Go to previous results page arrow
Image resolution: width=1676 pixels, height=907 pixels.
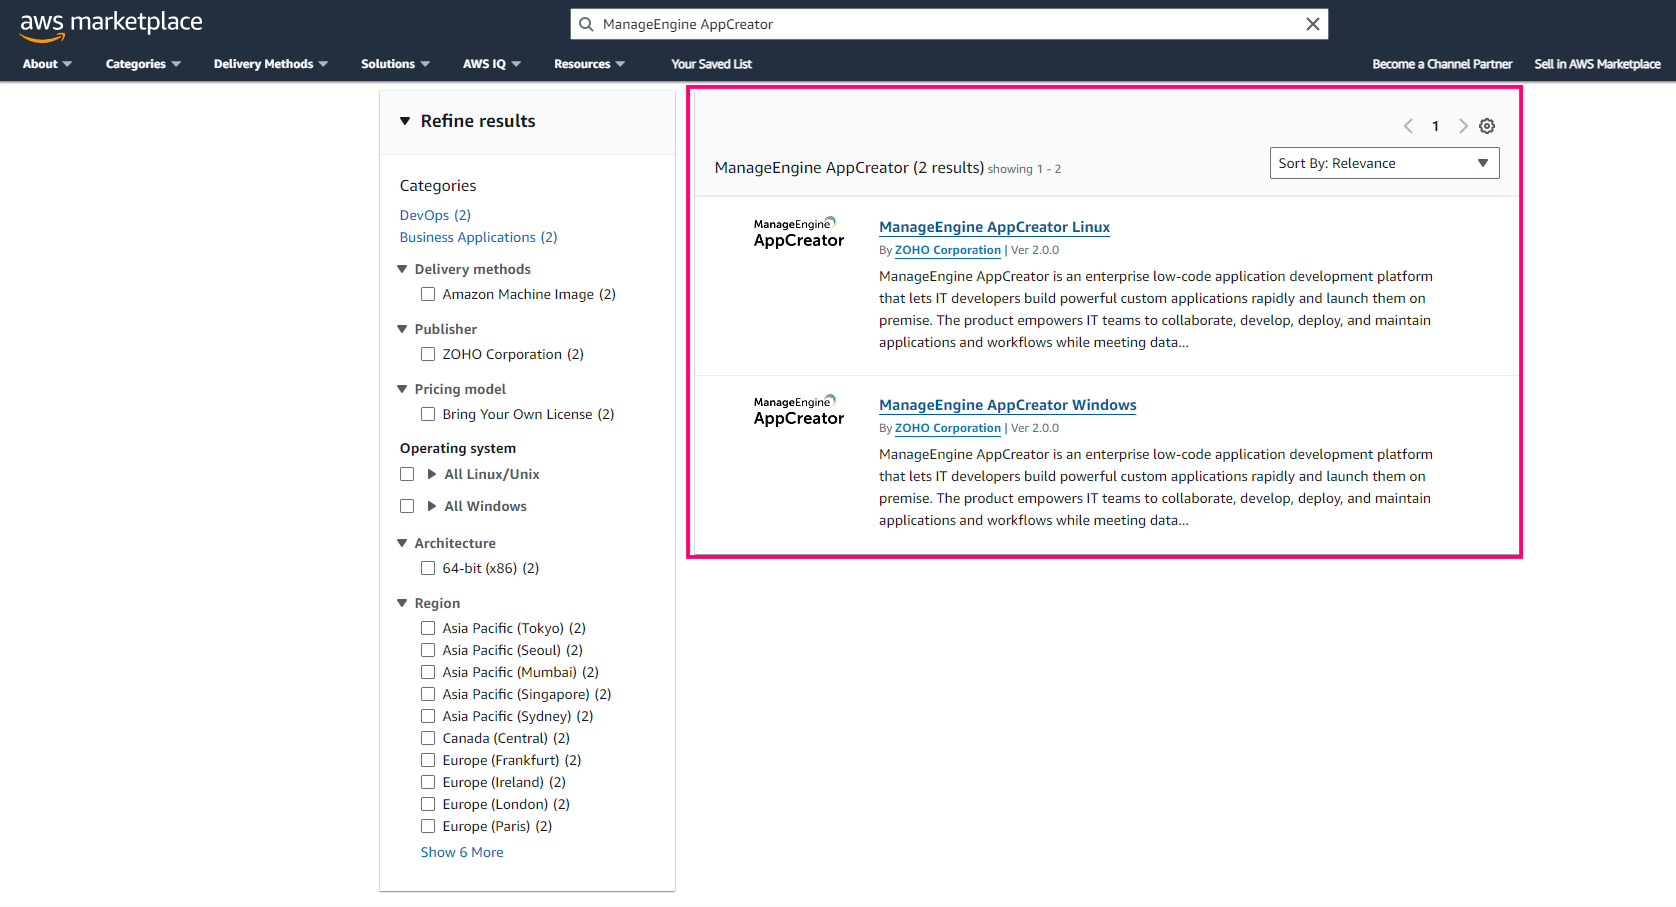click(x=1408, y=126)
